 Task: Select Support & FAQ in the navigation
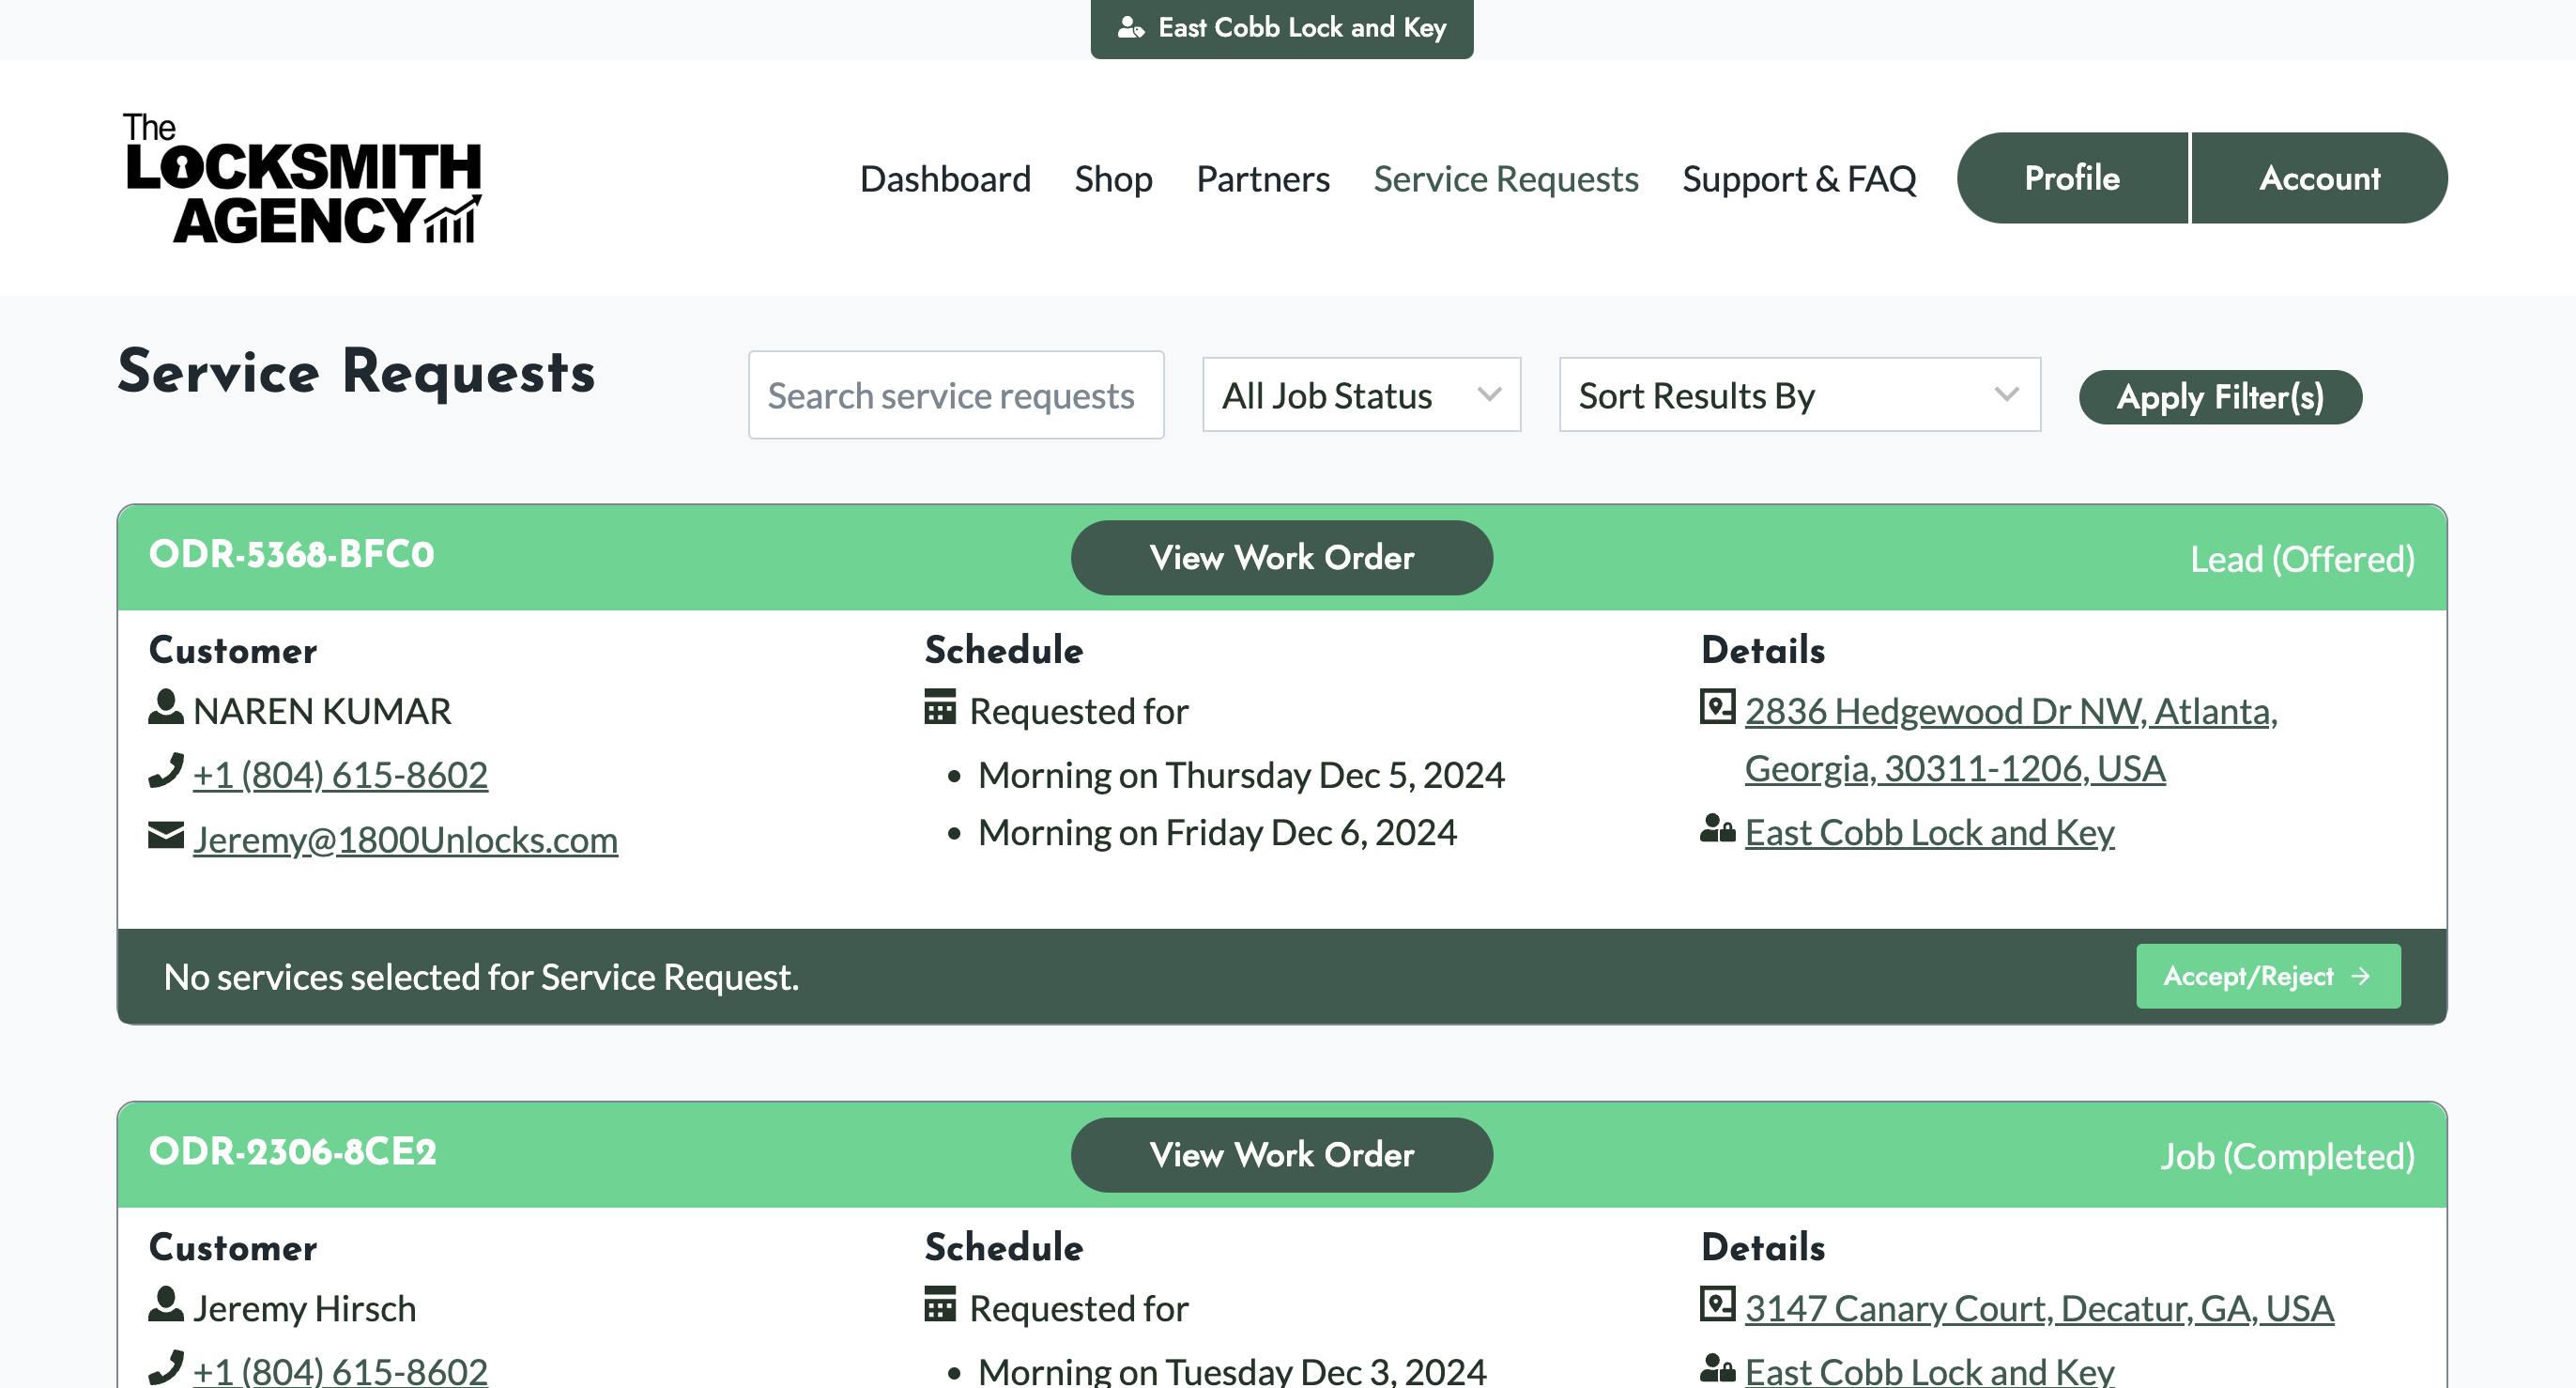[1799, 179]
